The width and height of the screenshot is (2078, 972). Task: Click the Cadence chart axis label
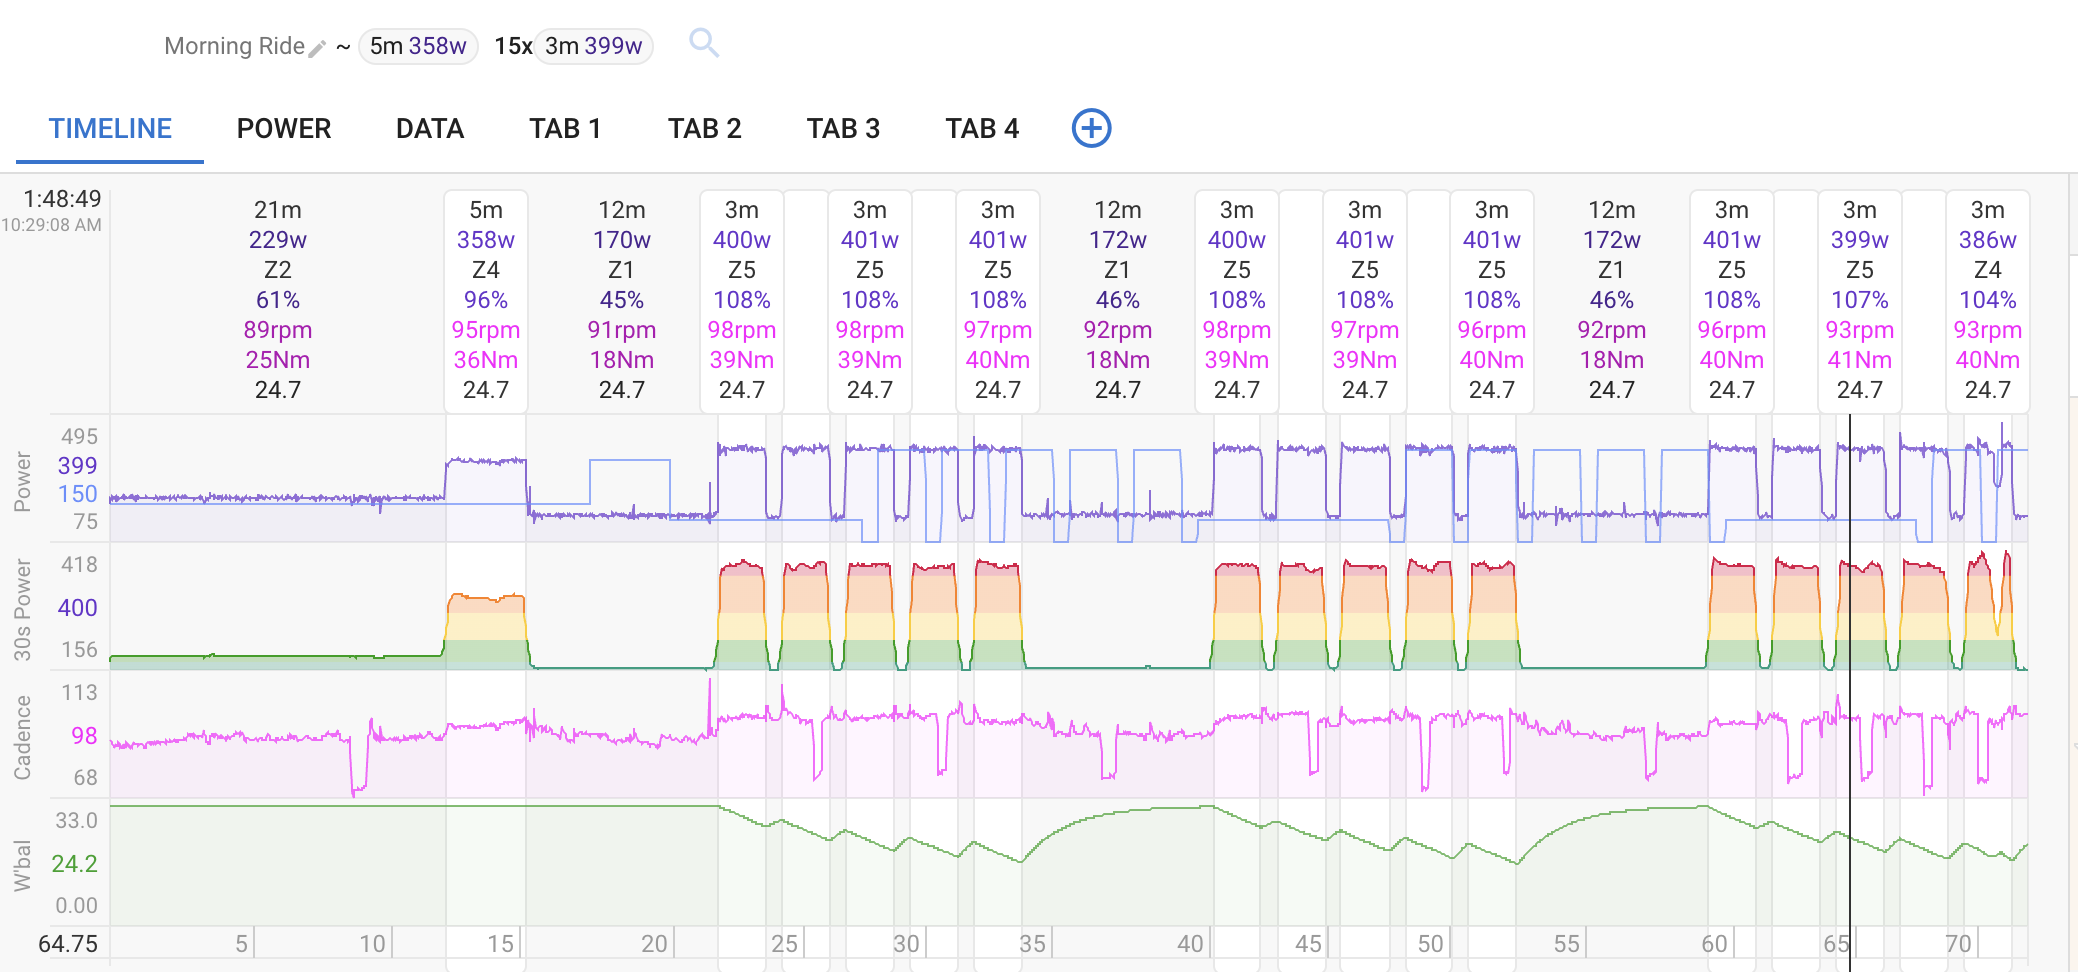[x=22, y=737]
